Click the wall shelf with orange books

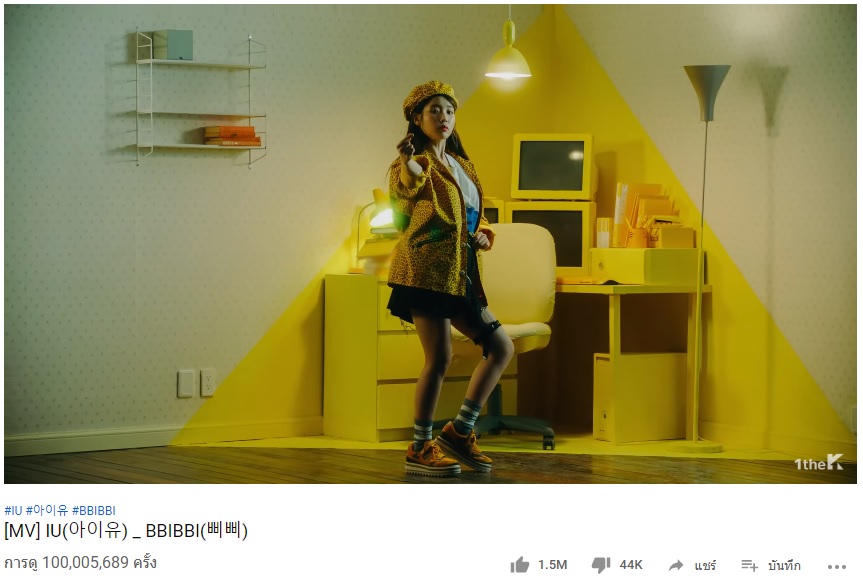click(x=201, y=99)
